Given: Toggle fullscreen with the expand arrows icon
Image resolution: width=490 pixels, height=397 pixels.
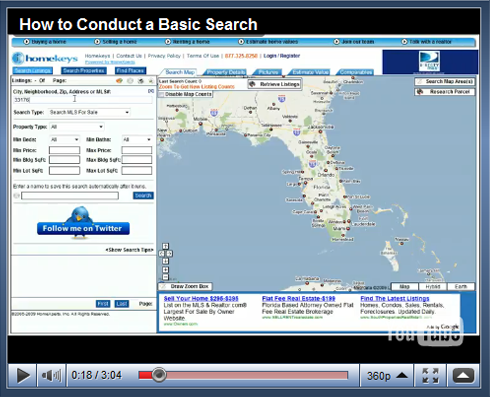Looking at the screenshot, I should [430, 376].
